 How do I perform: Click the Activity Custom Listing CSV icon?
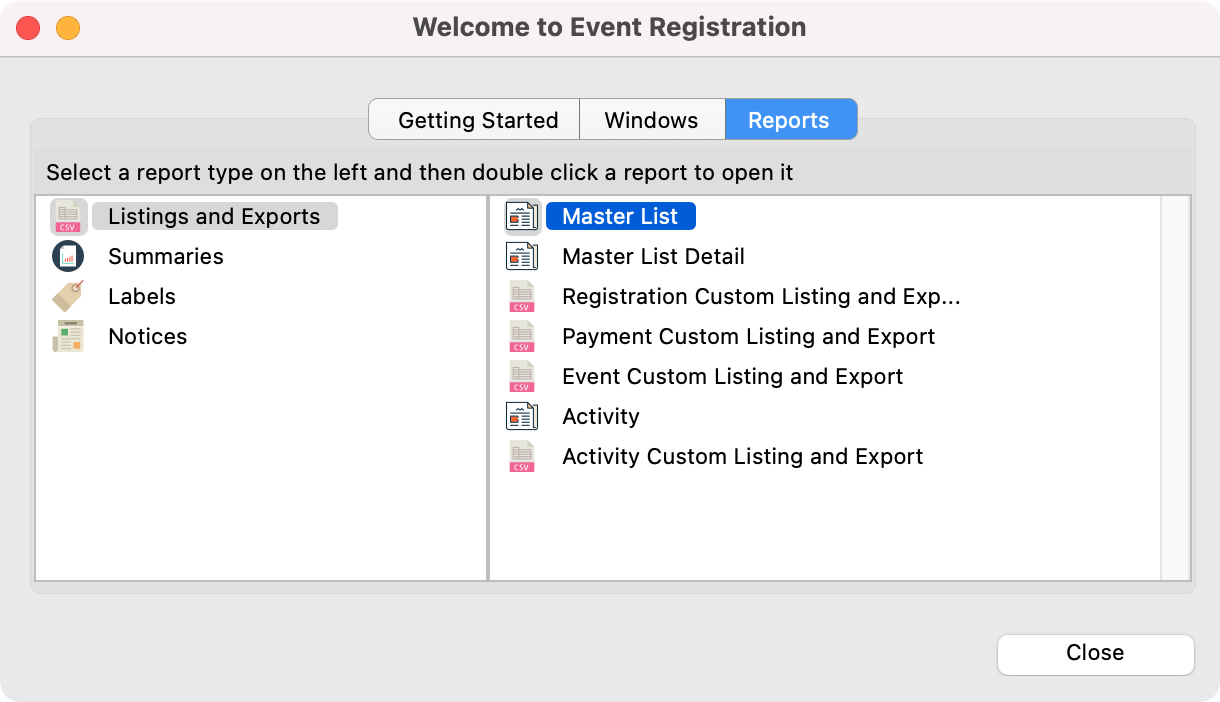[x=522, y=457]
